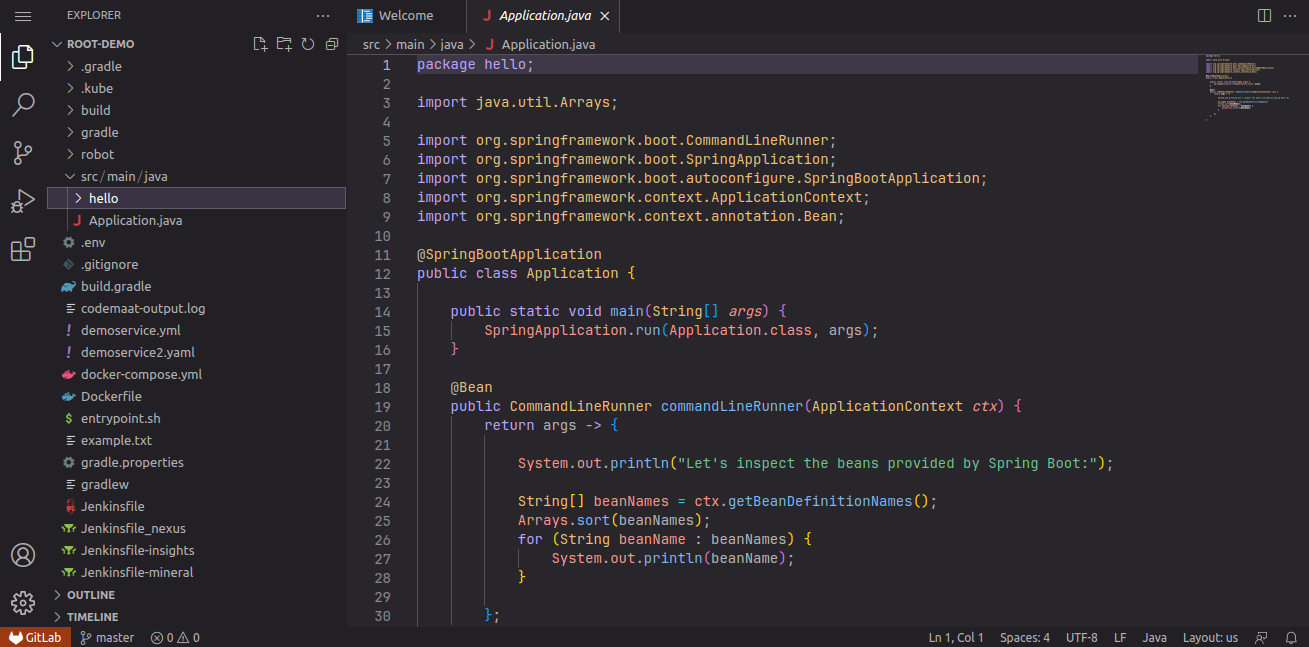The image size is (1309, 647).
Task: Click the New File icon in Explorer
Action: click(x=260, y=44)
